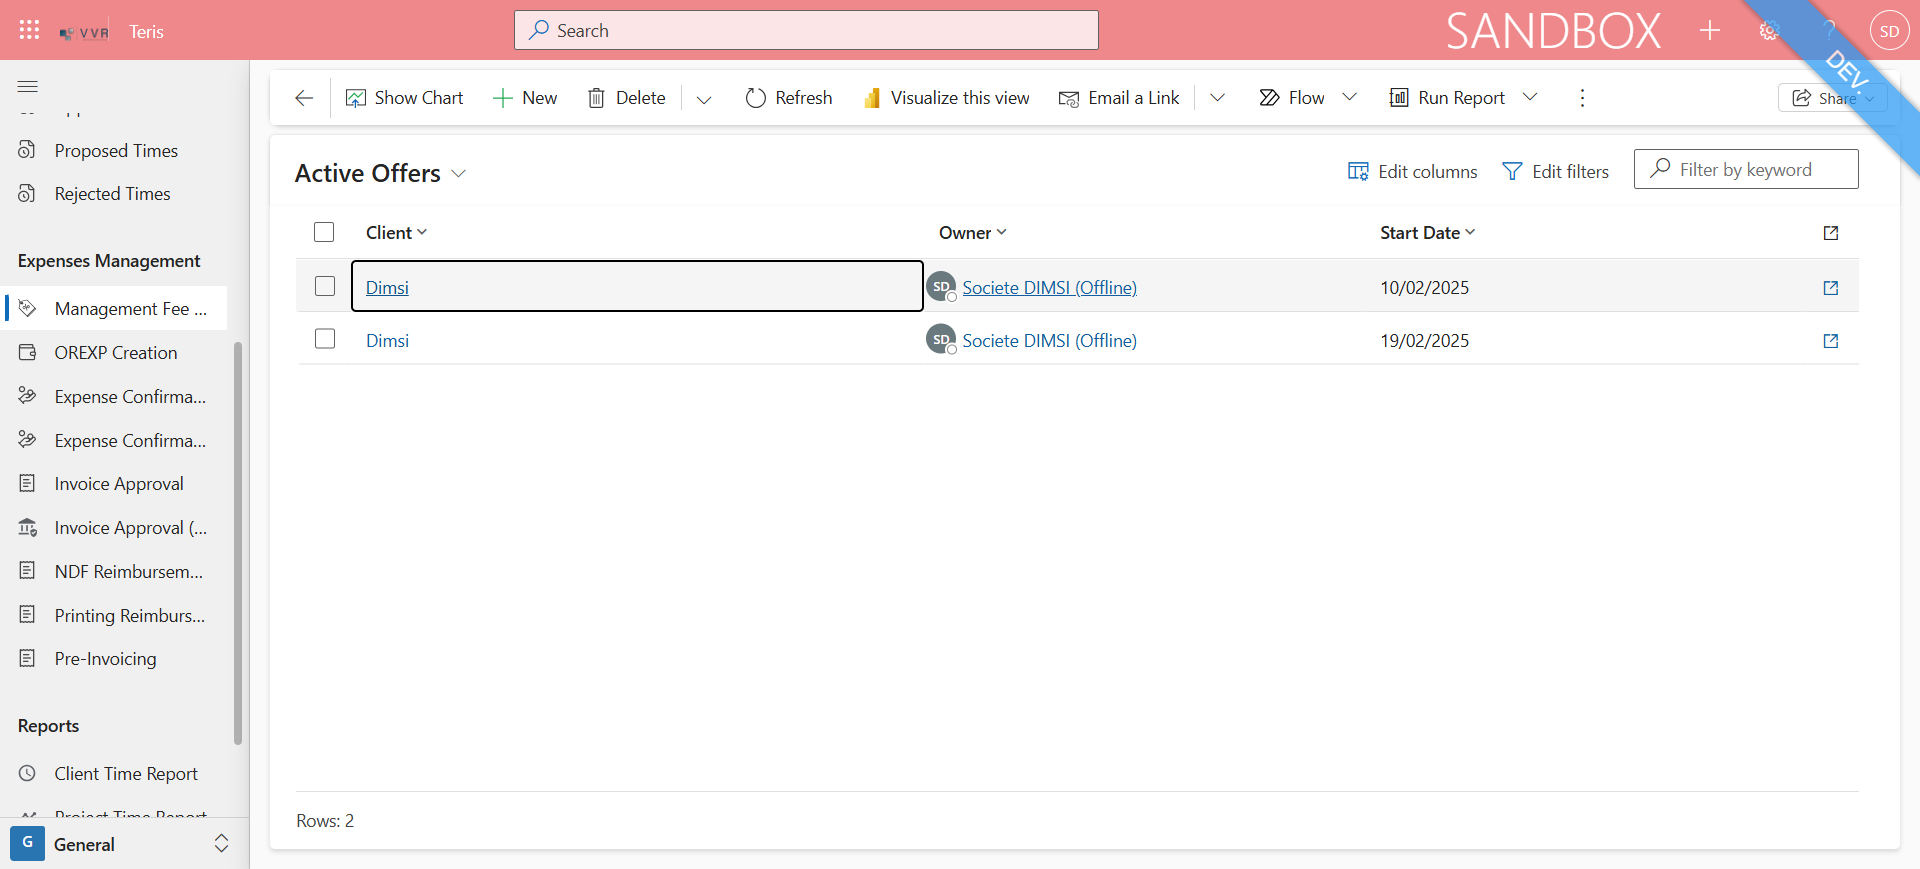The width and height of the screenshot is (1920, 869).
Task: Select Management Fee sidebar item
Action: pyautogui.click(x=116, y=308)
